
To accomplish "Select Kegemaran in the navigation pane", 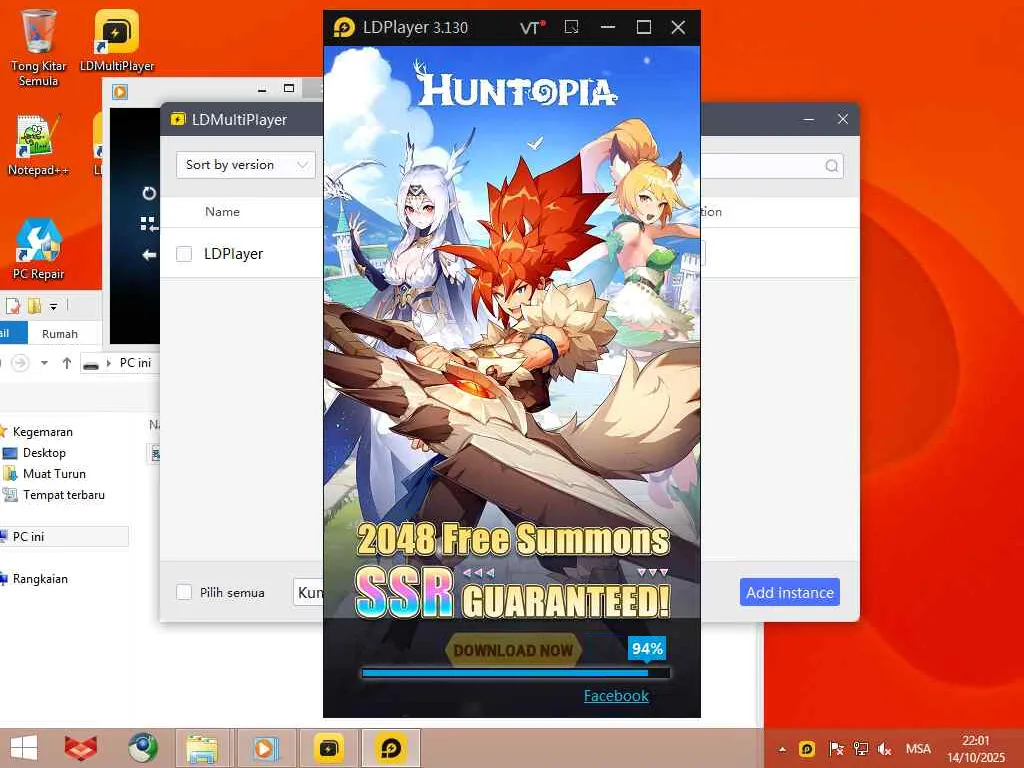I will pyautogui.click(x=42, y=432).
